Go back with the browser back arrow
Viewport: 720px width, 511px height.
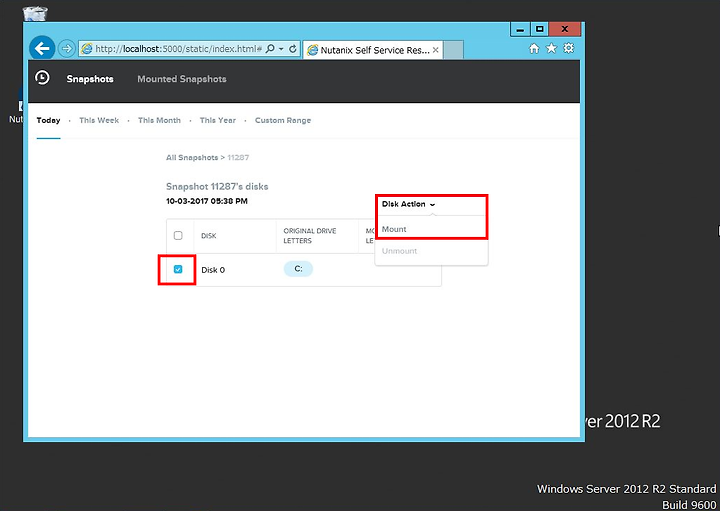click(42, 48)
